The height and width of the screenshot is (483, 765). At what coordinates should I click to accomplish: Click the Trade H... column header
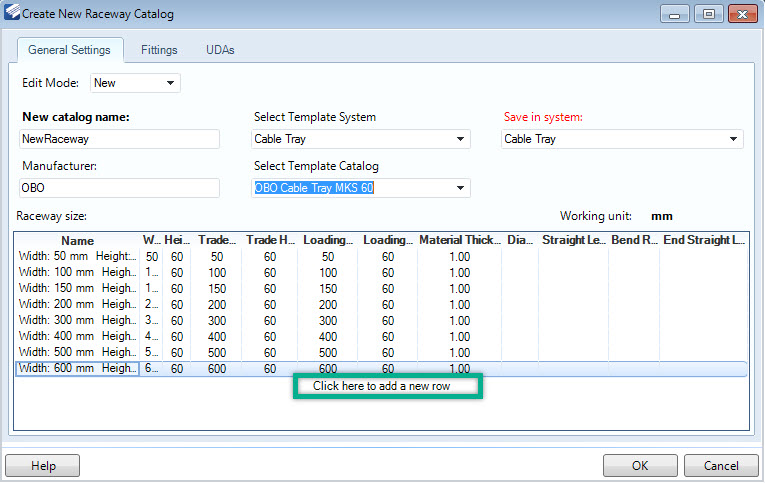[270, 240]
